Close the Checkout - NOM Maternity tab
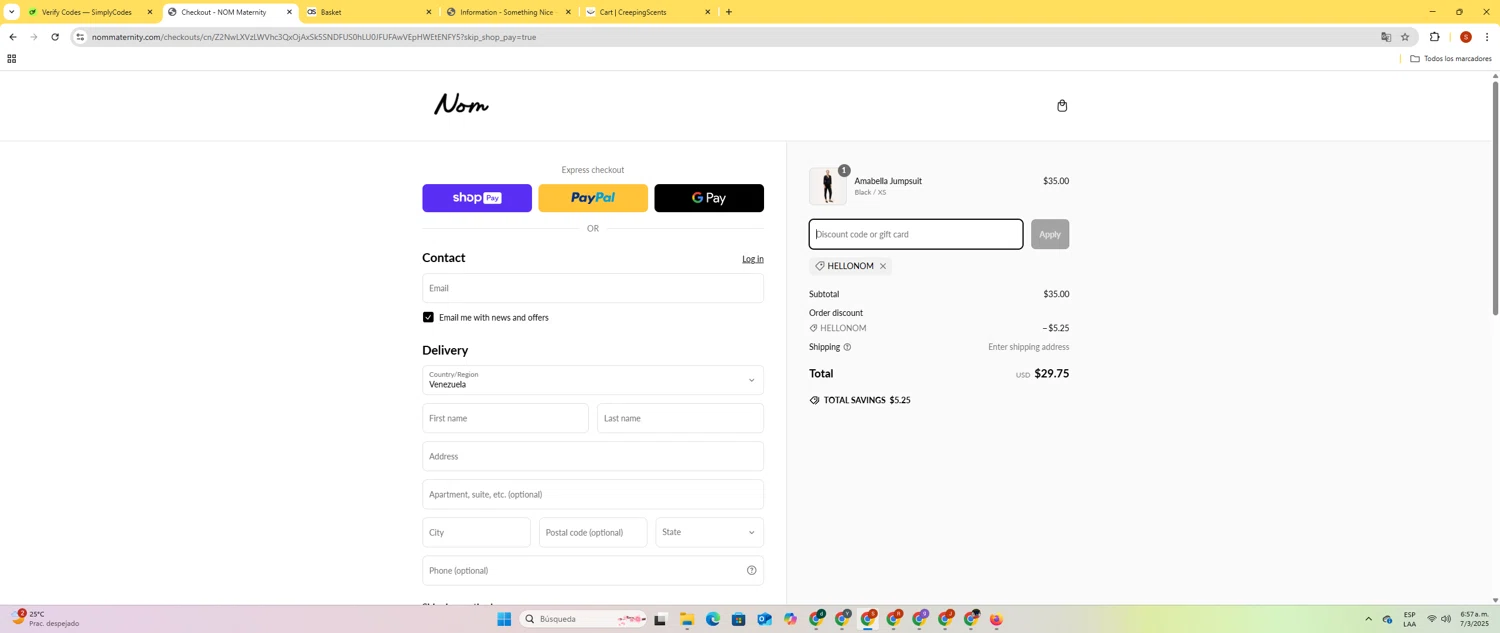 pyautogui.click(x=289, y=12)
